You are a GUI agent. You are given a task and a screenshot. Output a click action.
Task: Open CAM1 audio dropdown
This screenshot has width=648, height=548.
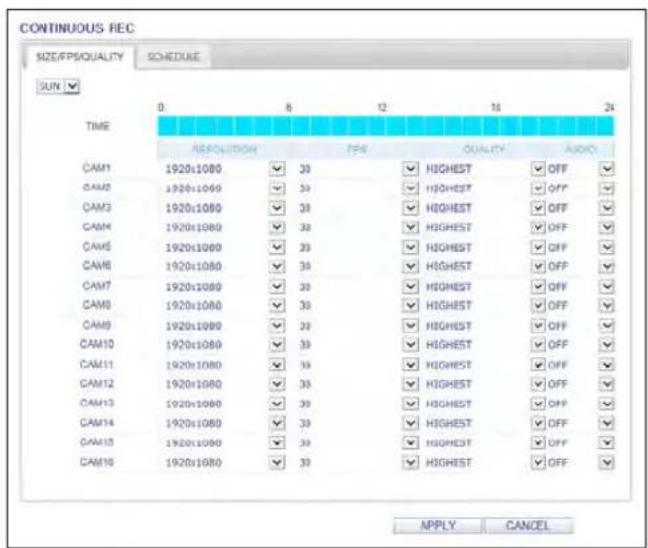tap(607, 169)
